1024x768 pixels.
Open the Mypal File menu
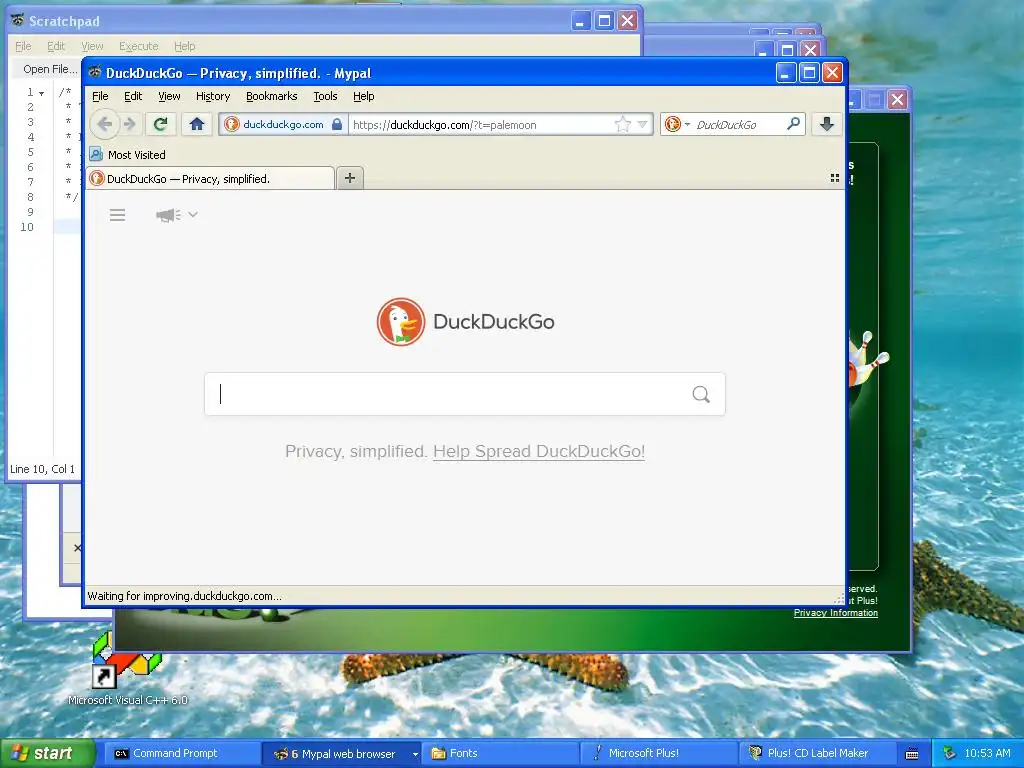tap(100, 96)
